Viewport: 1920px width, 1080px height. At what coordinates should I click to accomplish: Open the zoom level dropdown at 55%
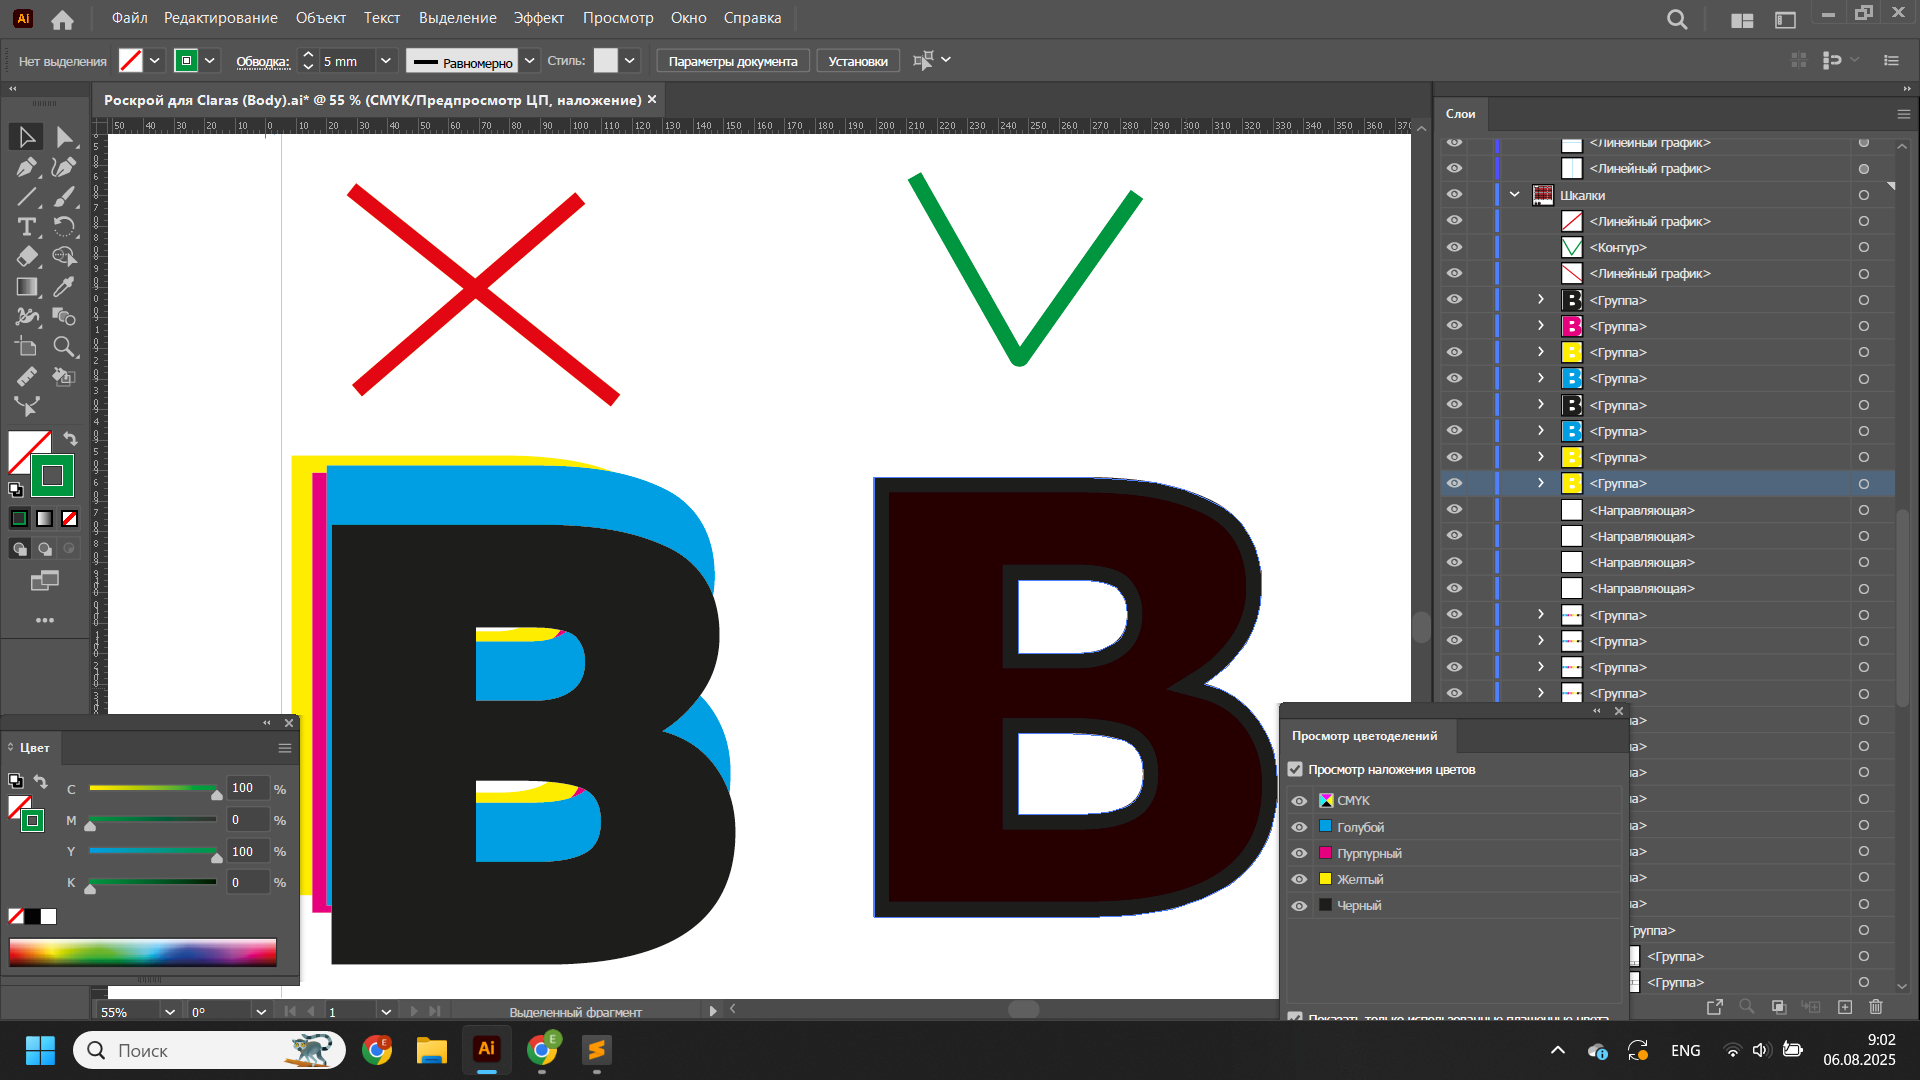pos(169,1012)
